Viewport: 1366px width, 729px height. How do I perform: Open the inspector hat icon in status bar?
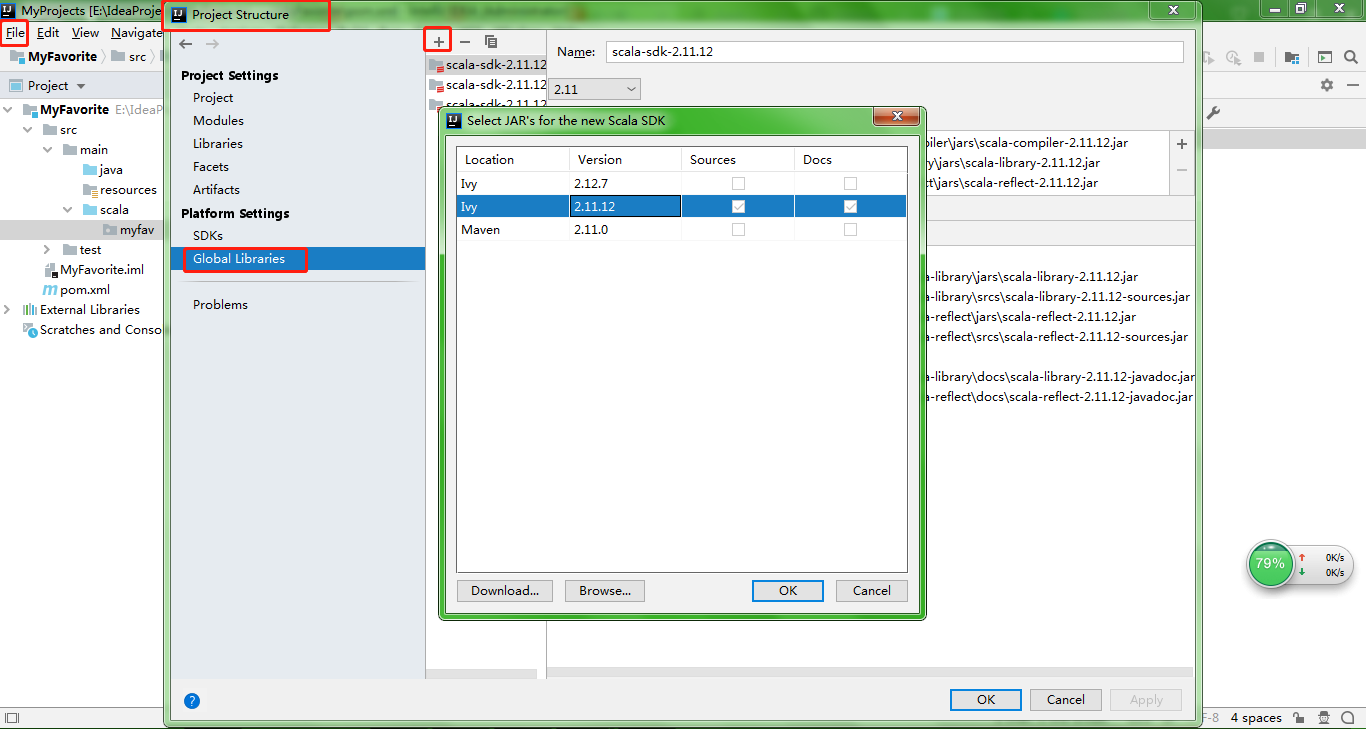click(1324, 718)
